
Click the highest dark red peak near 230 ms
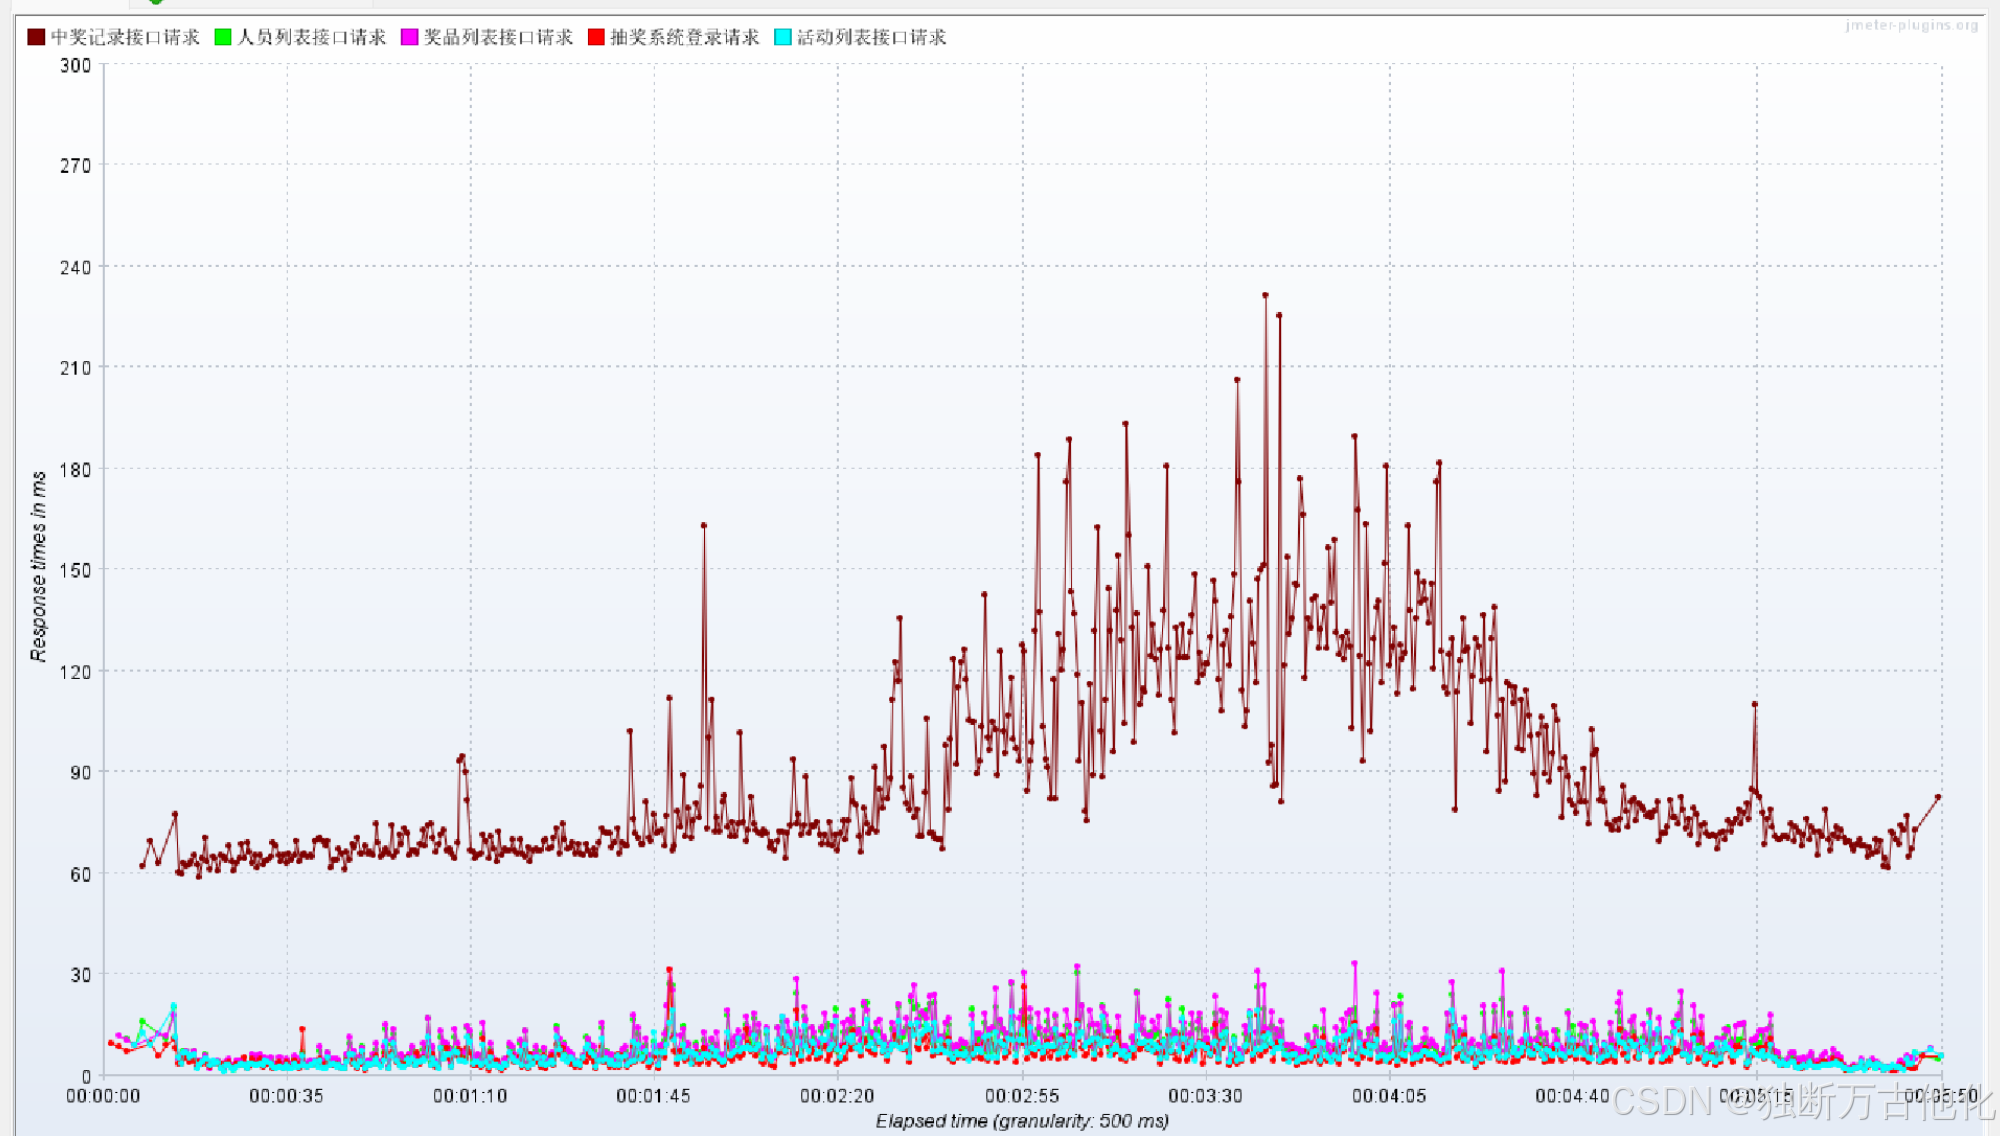pyautogui.click(x=1265, y=295)
